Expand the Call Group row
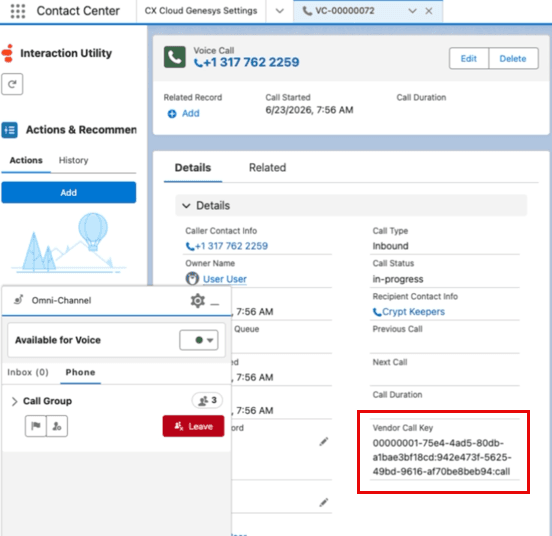The width and height of the screenshot is (552, 536). [x=14, y=401]
